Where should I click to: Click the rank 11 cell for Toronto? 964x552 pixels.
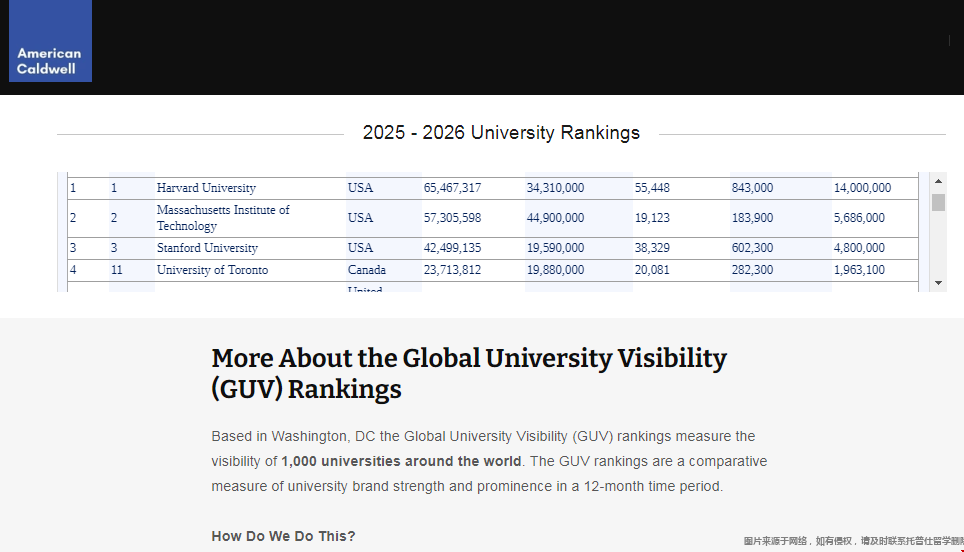(x=117, y=270)
